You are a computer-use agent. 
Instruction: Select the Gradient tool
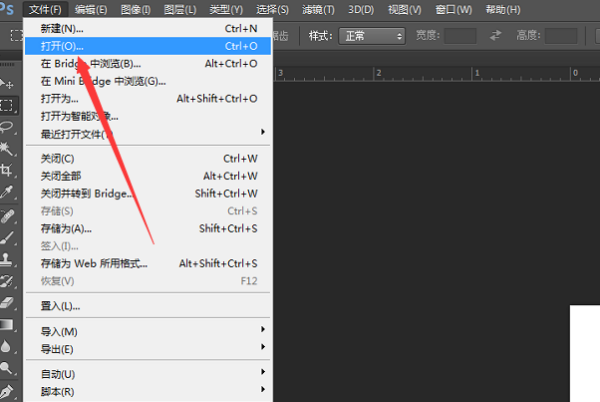click(7, 325)
